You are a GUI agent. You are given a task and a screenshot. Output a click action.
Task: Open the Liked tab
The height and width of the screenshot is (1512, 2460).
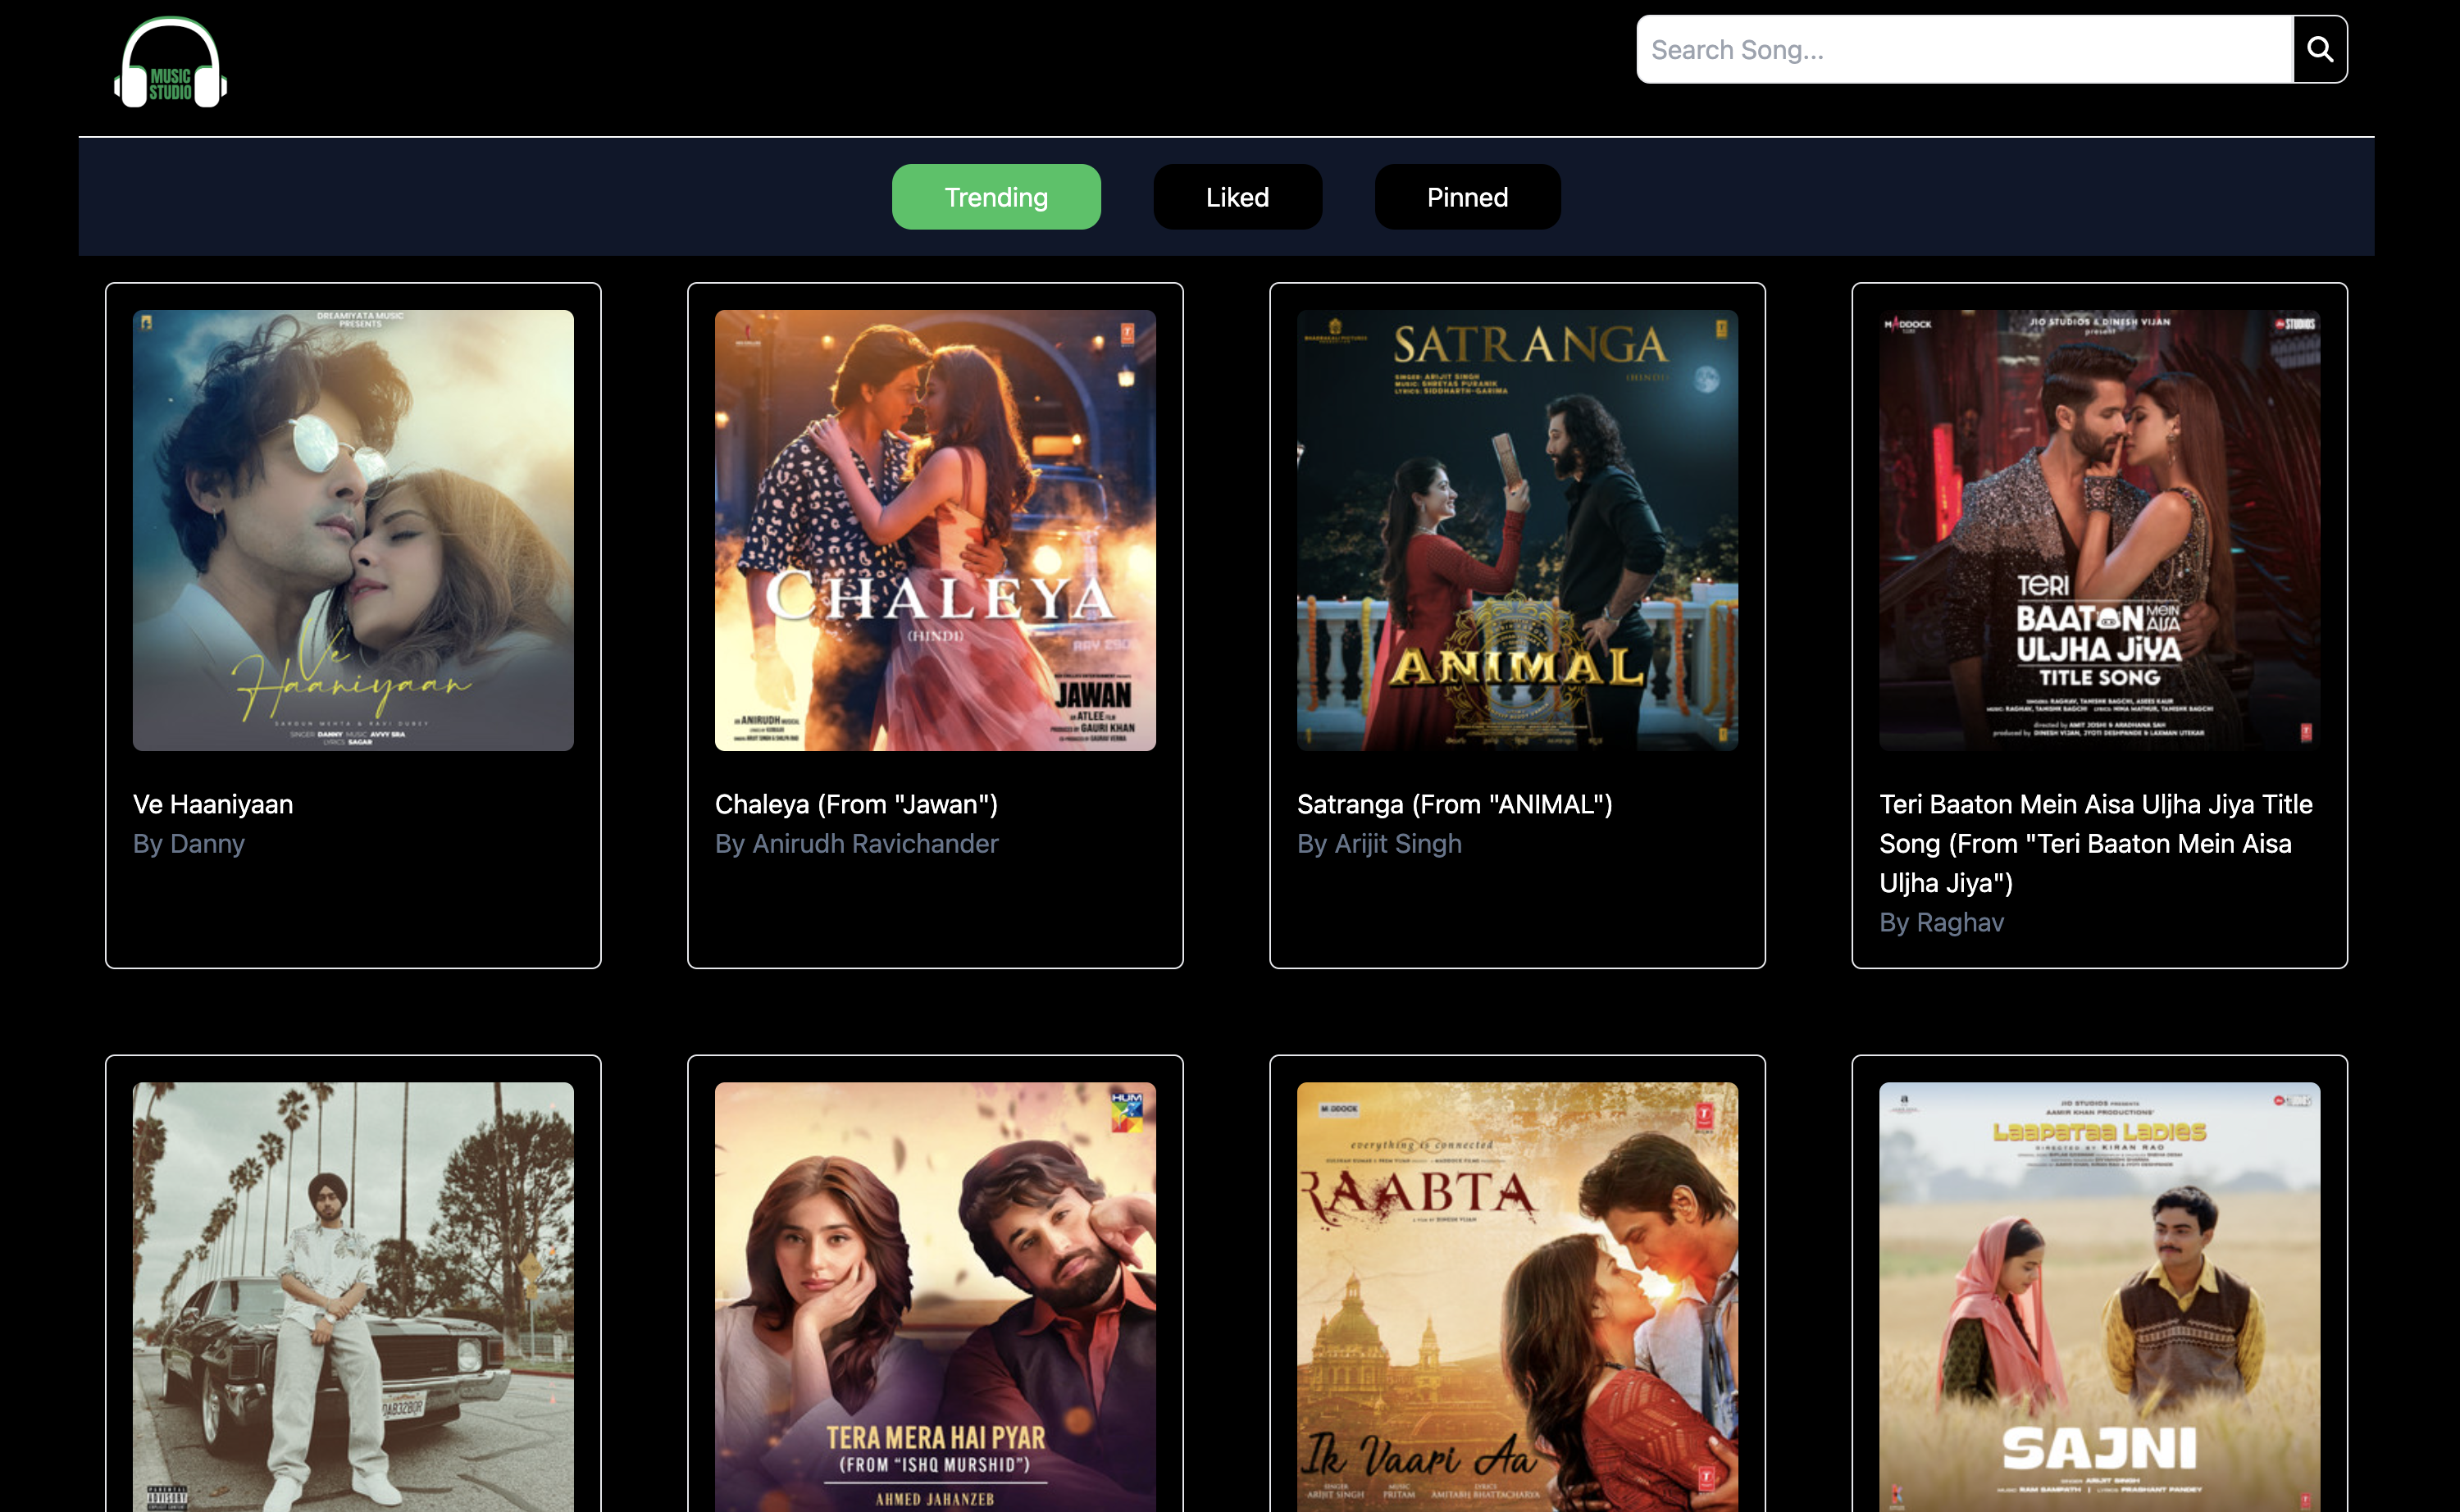(x=1237, y=197)
